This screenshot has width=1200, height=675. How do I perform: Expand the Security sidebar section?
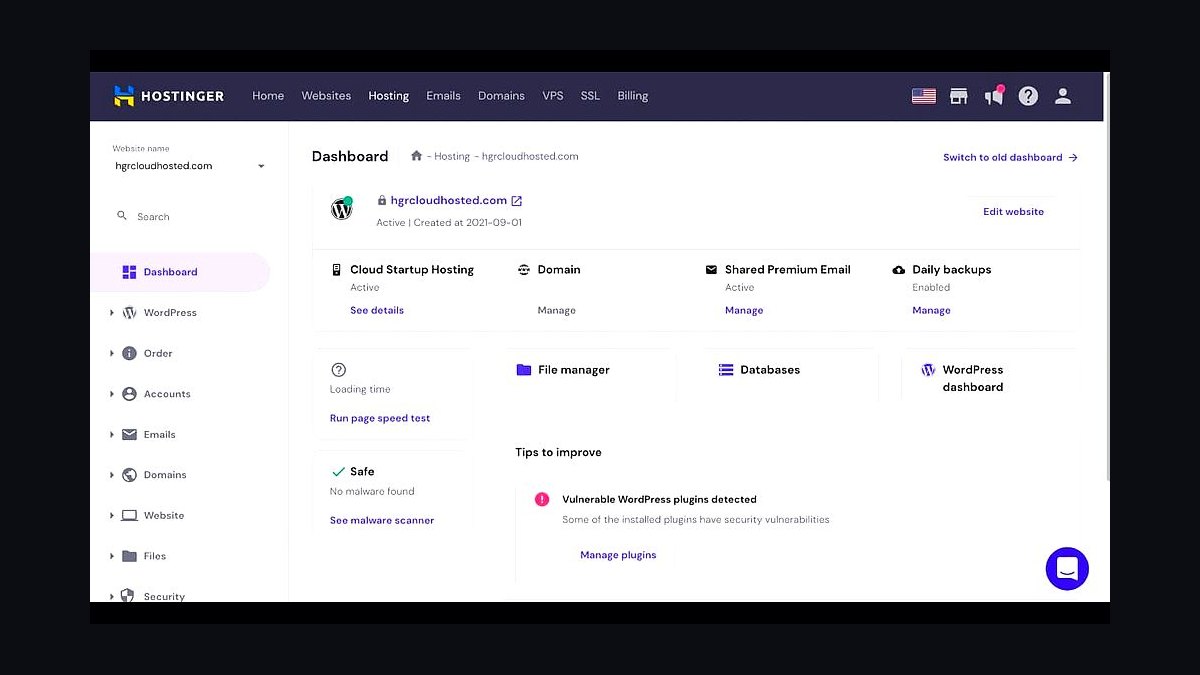112,596
